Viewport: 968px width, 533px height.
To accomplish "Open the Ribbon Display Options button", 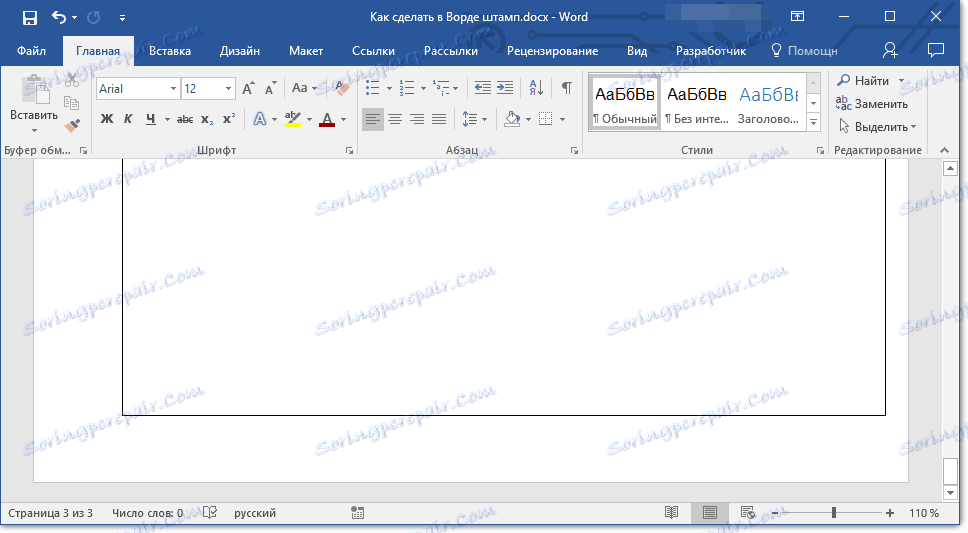I will pos(798,17).
